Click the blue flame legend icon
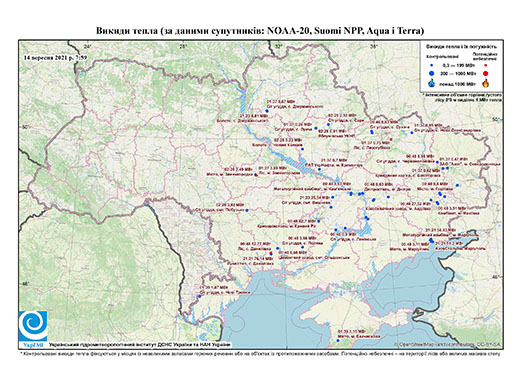Screen dimensions: 520x368 432,83
